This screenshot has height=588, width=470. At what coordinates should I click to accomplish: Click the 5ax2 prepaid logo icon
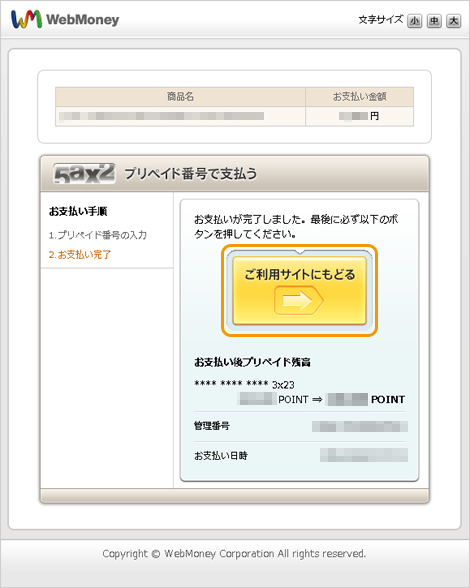84,174
